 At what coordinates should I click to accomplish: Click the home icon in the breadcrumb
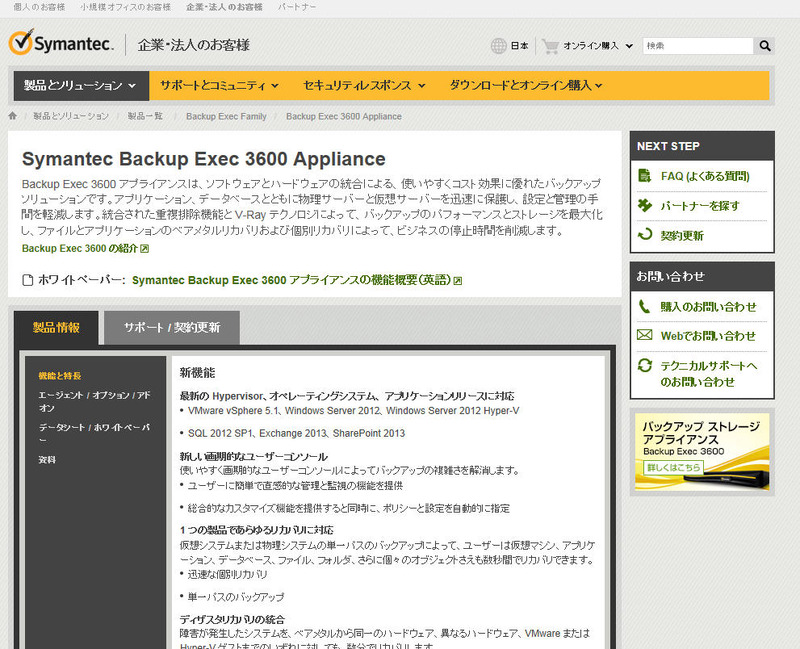click(13, 116)
